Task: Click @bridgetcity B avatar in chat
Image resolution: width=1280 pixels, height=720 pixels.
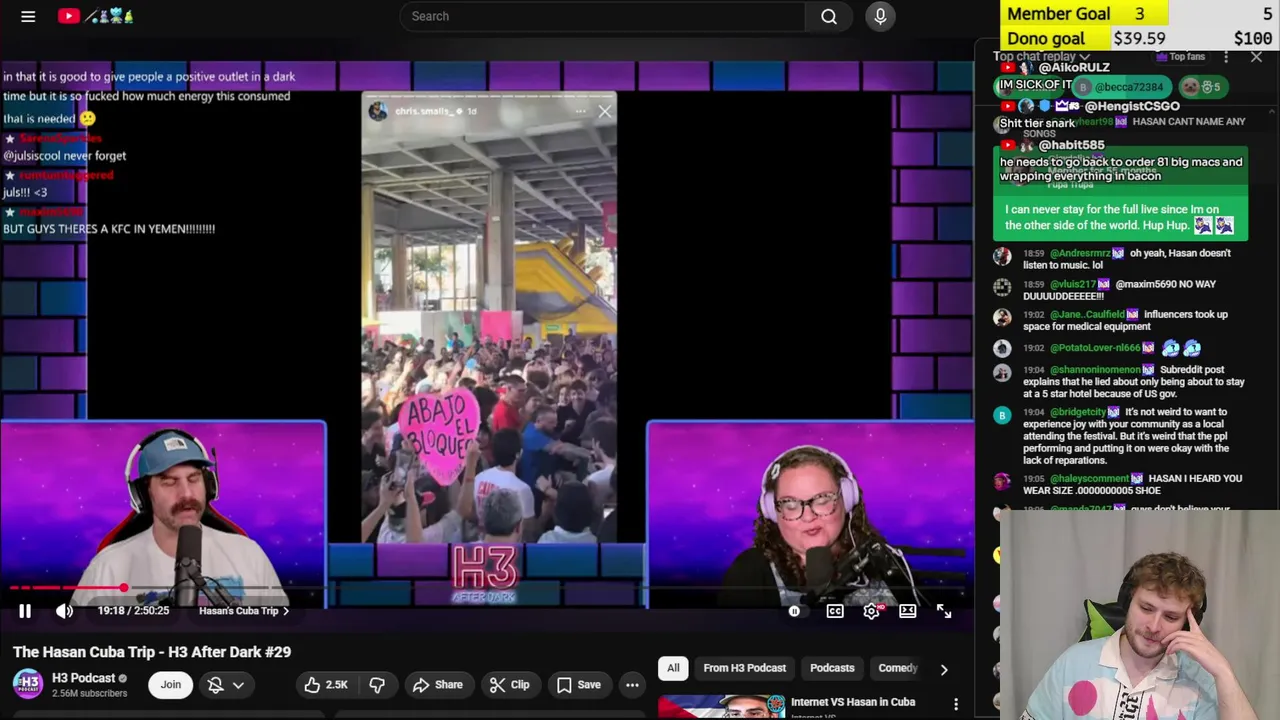Action: pos(1002,415)
